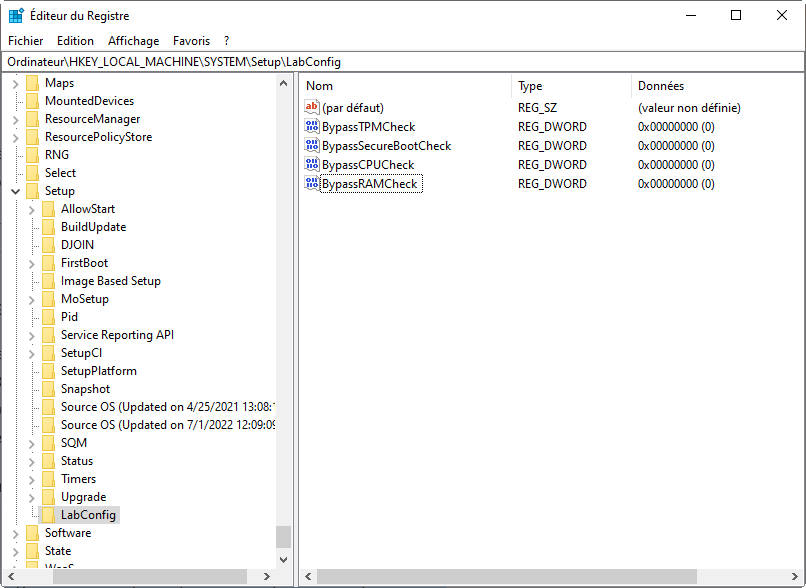Click the BypassCPUCheck DWORD icon
Image resolution: width=806 pixels, height=588 pixels.
click(311, 165)
